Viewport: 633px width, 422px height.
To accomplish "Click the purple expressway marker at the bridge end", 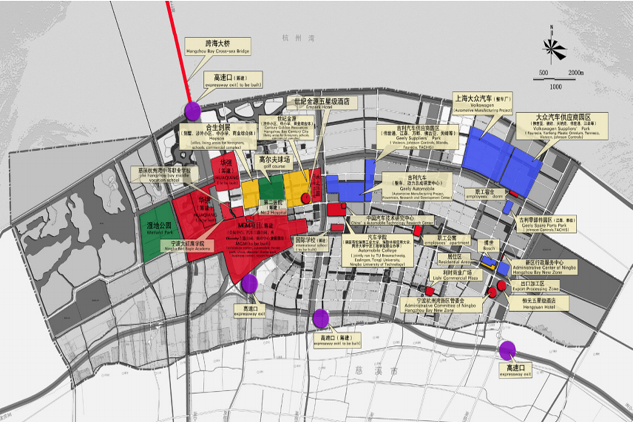I will click(193, 111).
